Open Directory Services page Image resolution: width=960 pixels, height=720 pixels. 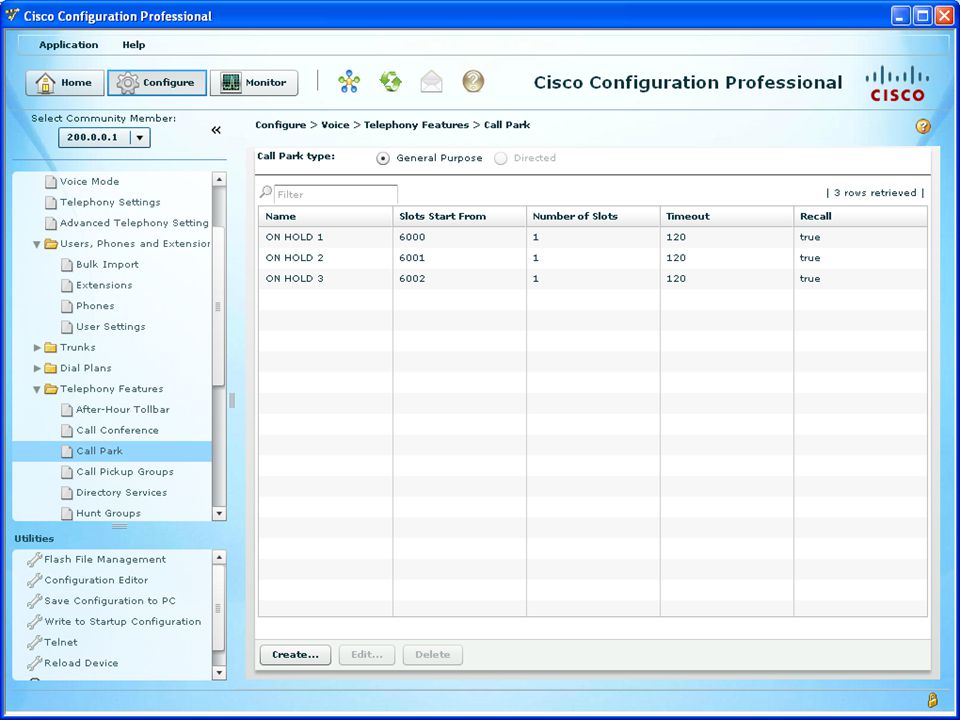[x=121, y=493]
